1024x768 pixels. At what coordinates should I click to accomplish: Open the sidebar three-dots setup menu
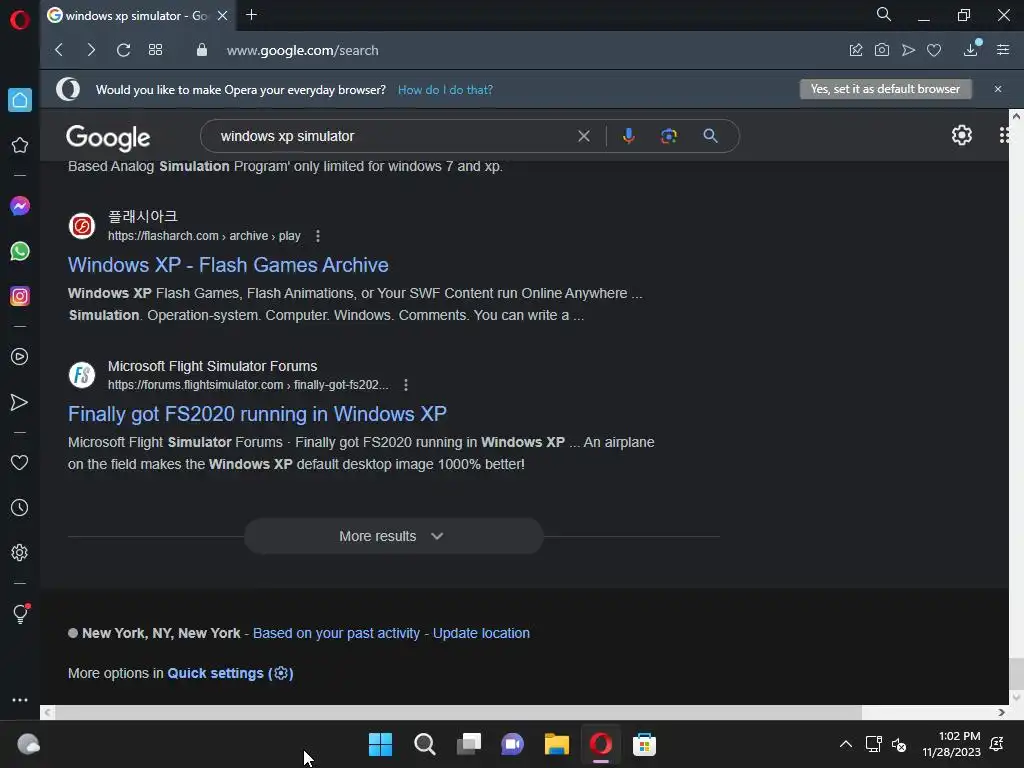(20, 699)
